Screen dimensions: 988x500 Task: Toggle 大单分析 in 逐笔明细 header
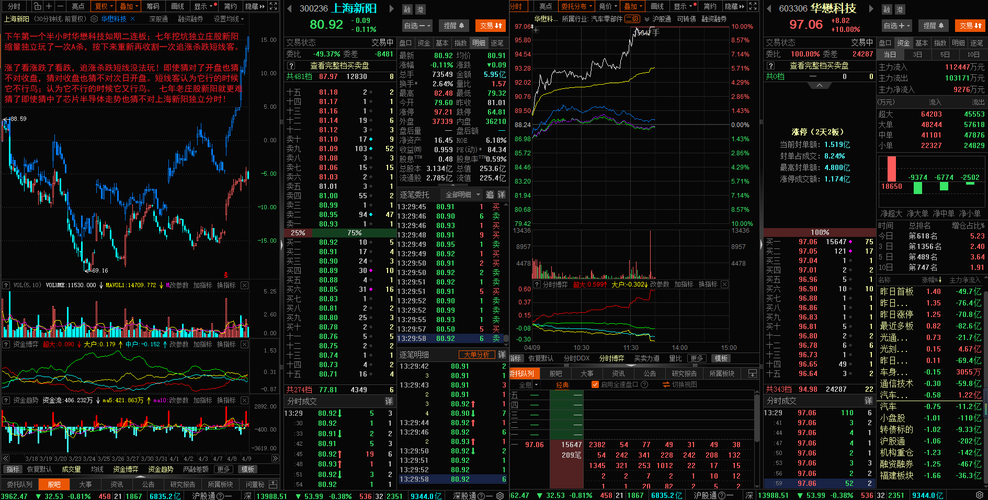(x=476, y=355)
